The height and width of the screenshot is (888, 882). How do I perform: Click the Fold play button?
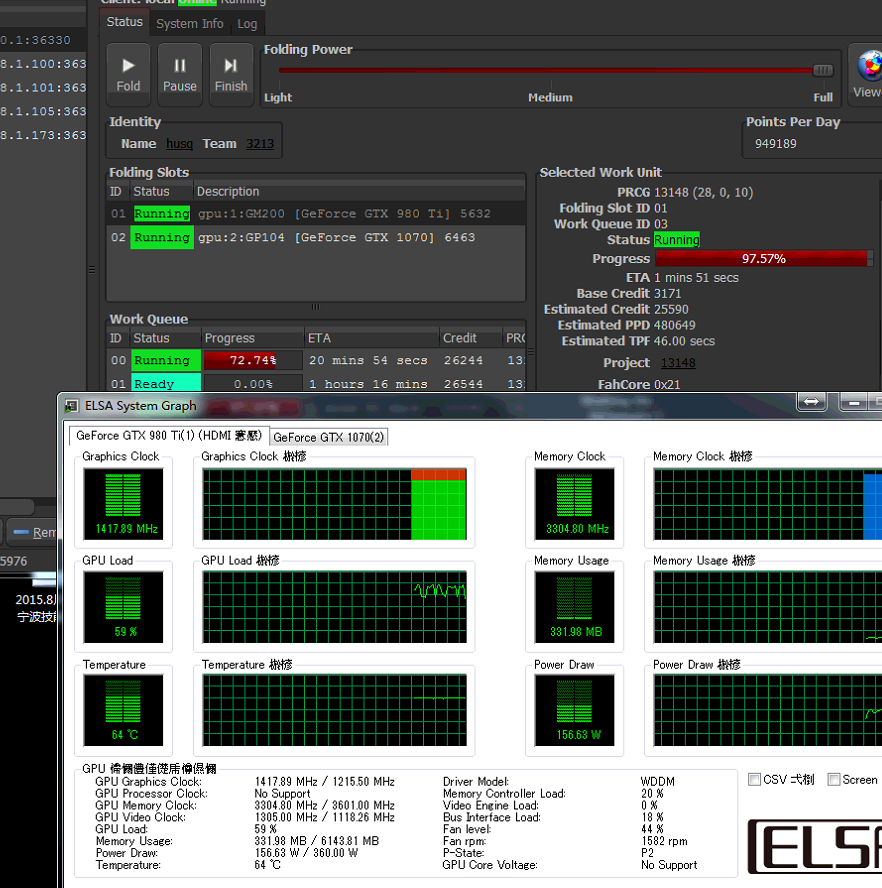(128, 75)
